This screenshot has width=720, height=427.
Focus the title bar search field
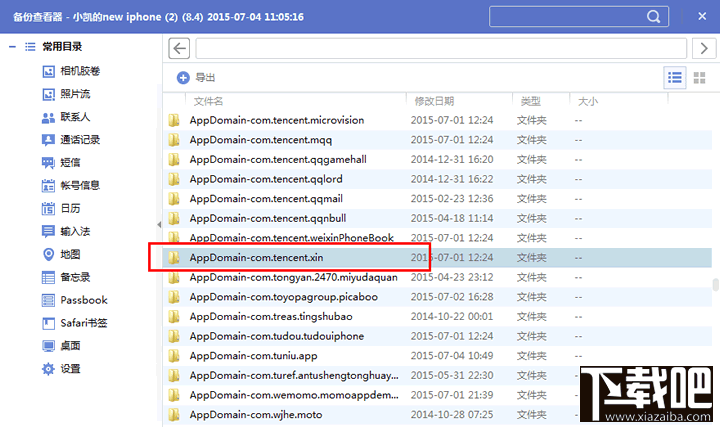point(579,17)
